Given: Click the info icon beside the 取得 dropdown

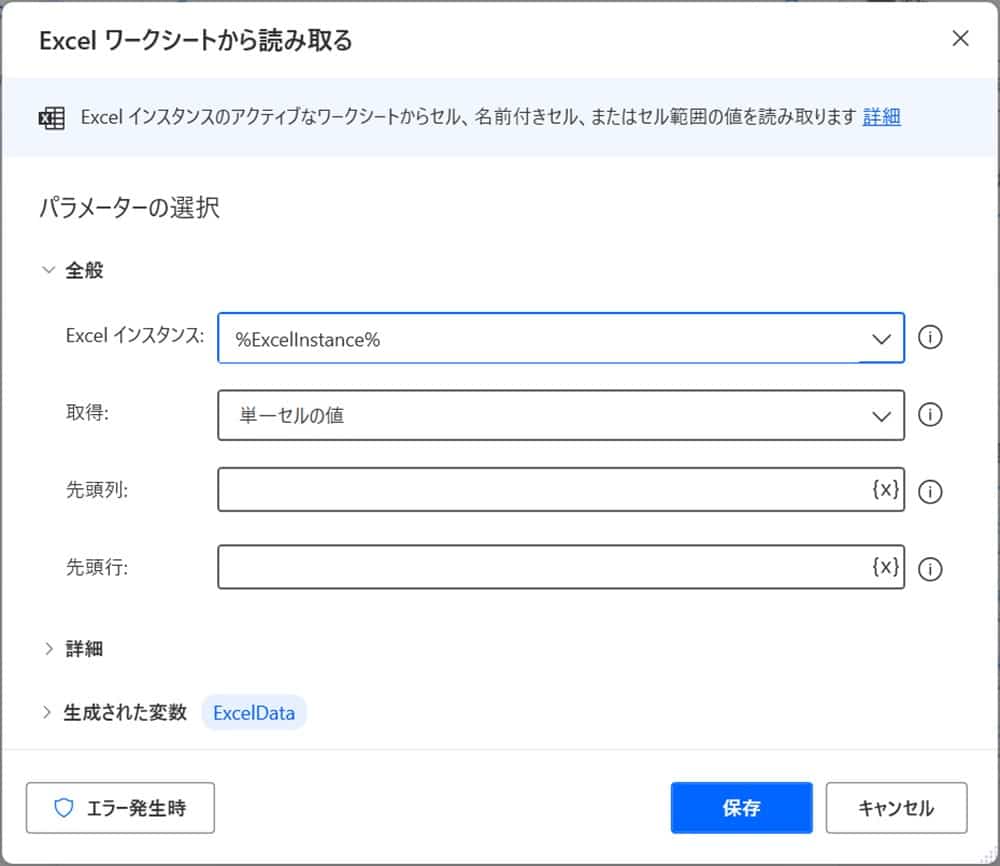Looking at the screenshot, I should (x=930, y=415).
